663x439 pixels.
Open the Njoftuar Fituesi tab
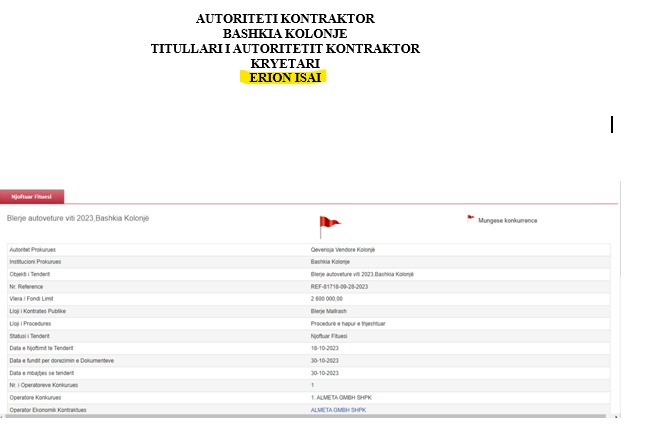(x=32, y=196)
